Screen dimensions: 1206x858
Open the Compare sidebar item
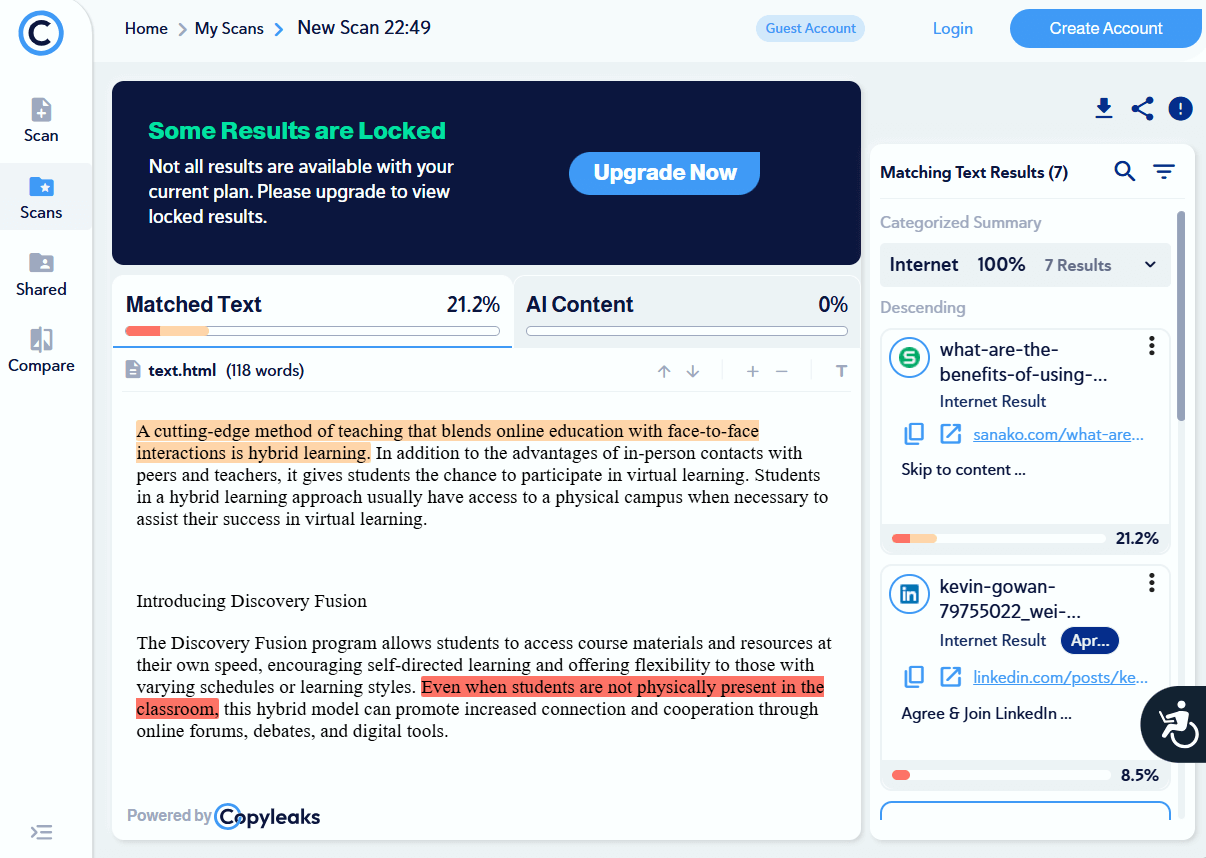[41, 351]
